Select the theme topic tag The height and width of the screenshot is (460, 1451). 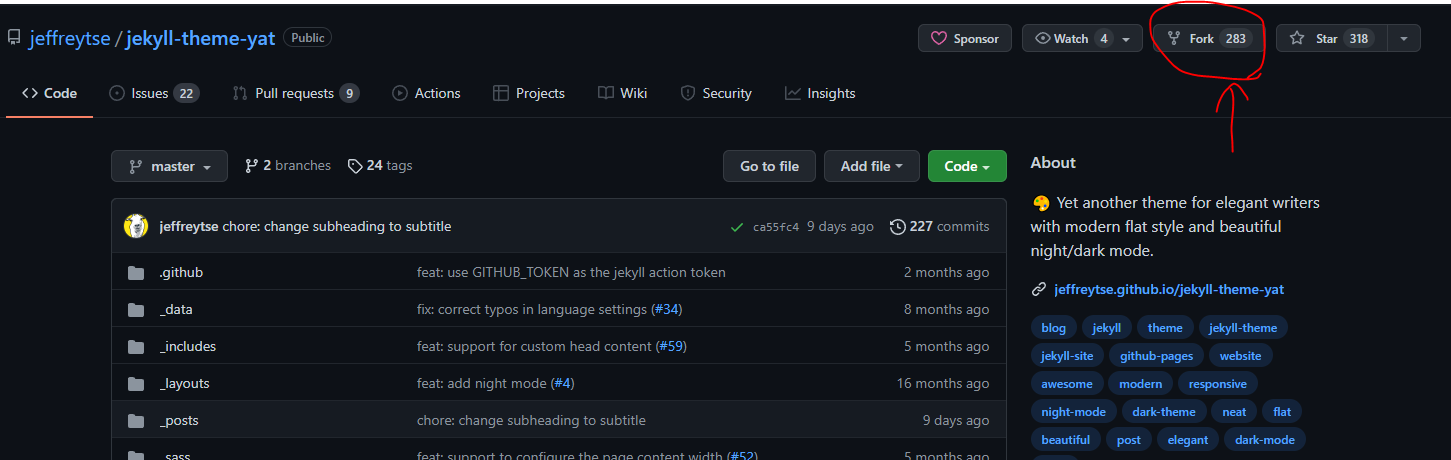[1165, 328]
